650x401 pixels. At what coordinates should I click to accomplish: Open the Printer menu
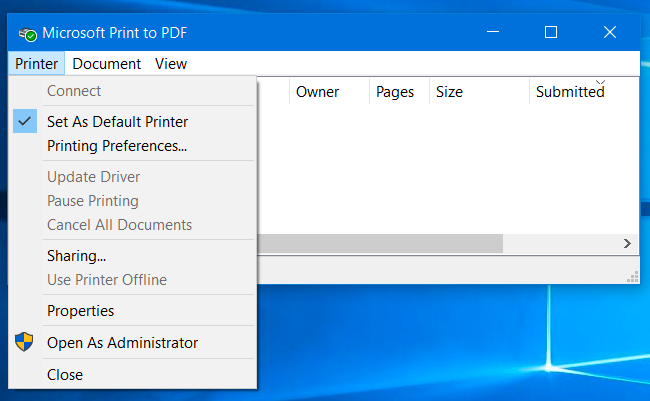[37, 63]
